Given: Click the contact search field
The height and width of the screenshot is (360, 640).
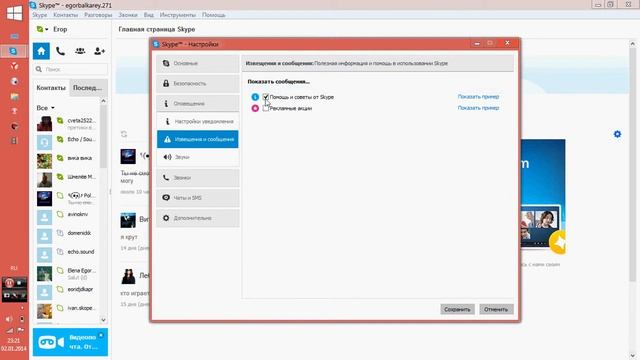Looking at the screenshot, I should click(71, 69).
